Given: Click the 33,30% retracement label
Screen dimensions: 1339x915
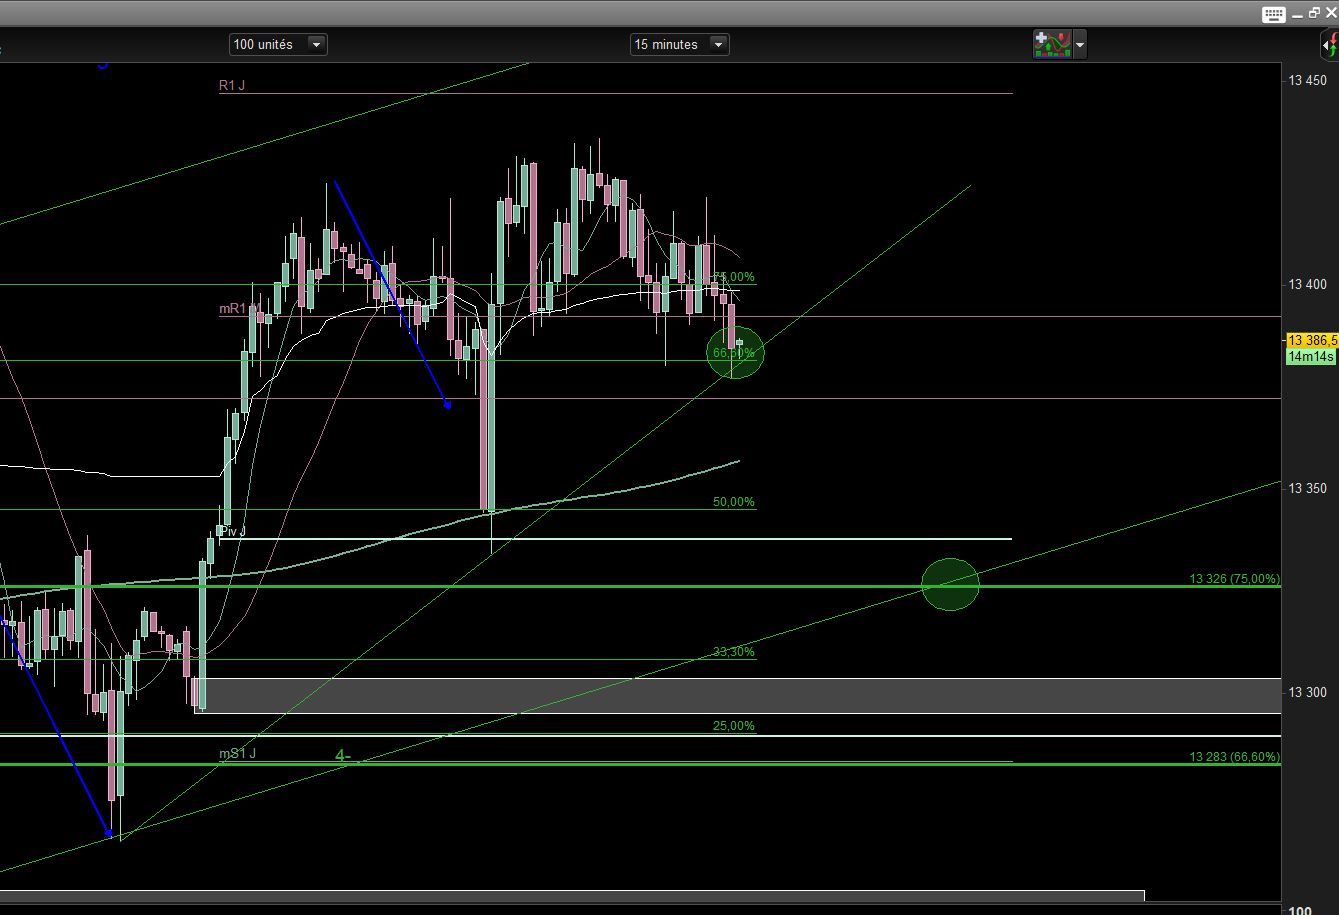Looking at the screenshot, I should pyautogui.click(x=734, y=652).
